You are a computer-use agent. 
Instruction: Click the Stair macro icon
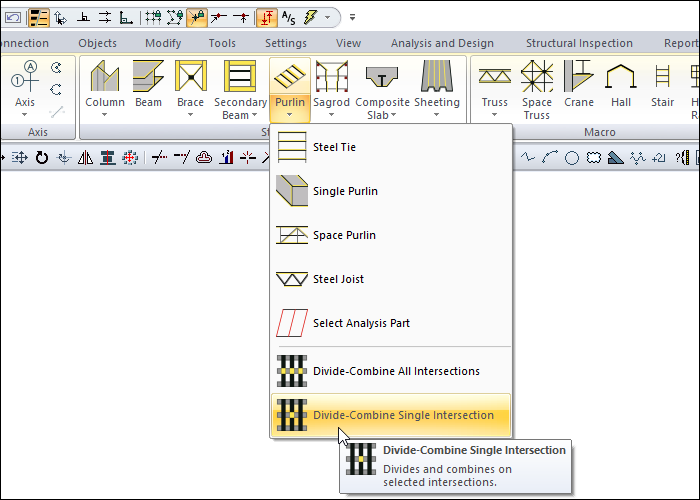pyautogui.click(x=662, y=76)
